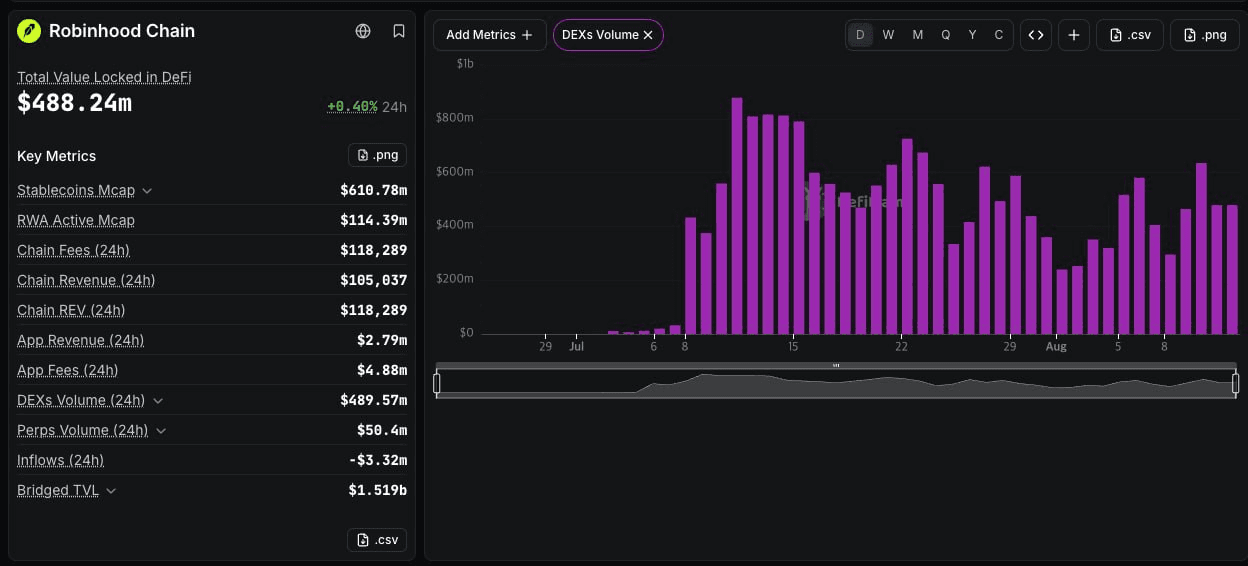Export chart data as .csv
The image size is (1248, 566).
coord(1130,35)
